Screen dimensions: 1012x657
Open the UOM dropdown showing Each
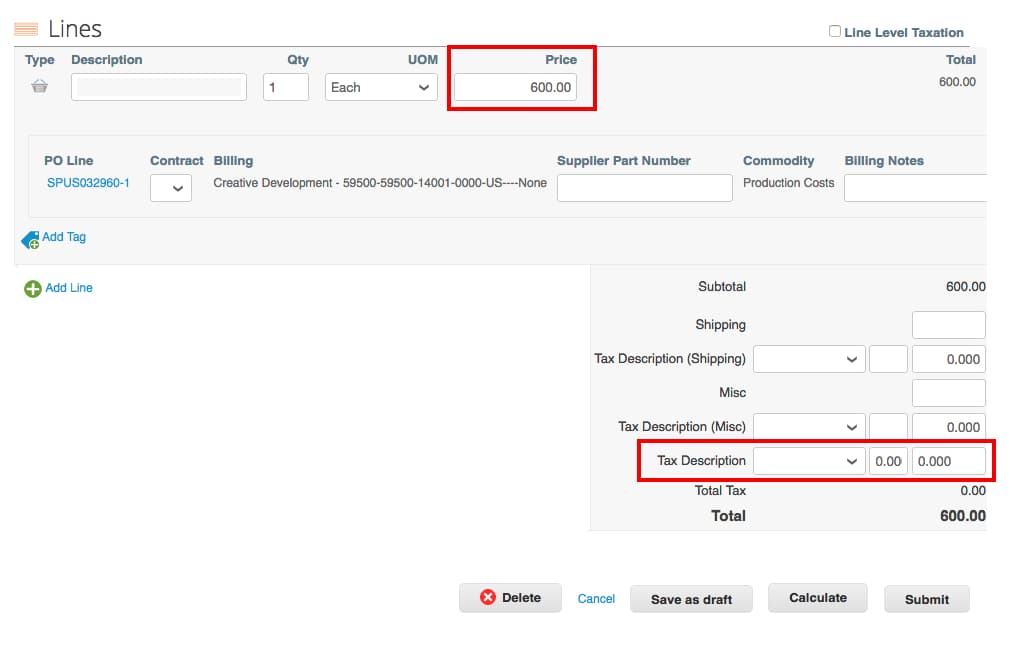380,87
